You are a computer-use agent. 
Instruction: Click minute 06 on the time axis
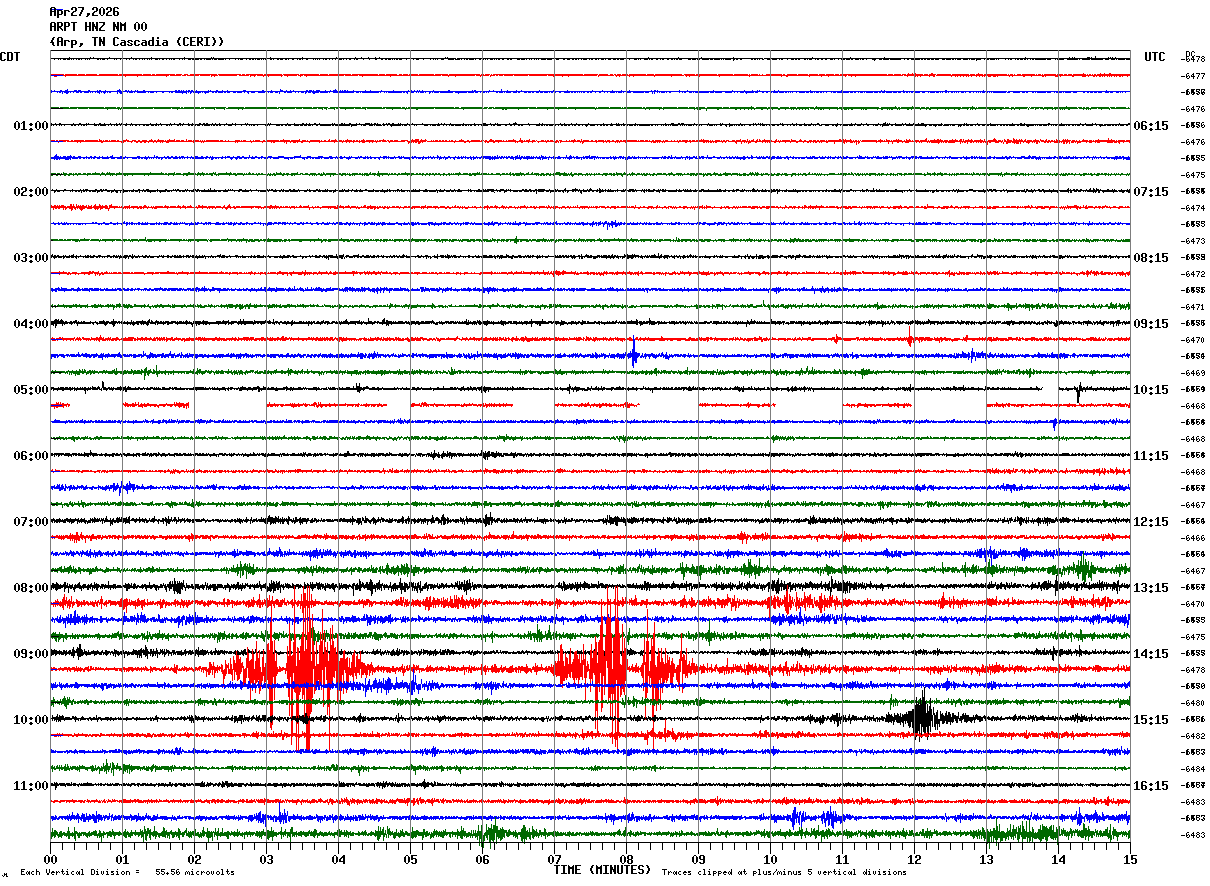[x=482, y=859]
